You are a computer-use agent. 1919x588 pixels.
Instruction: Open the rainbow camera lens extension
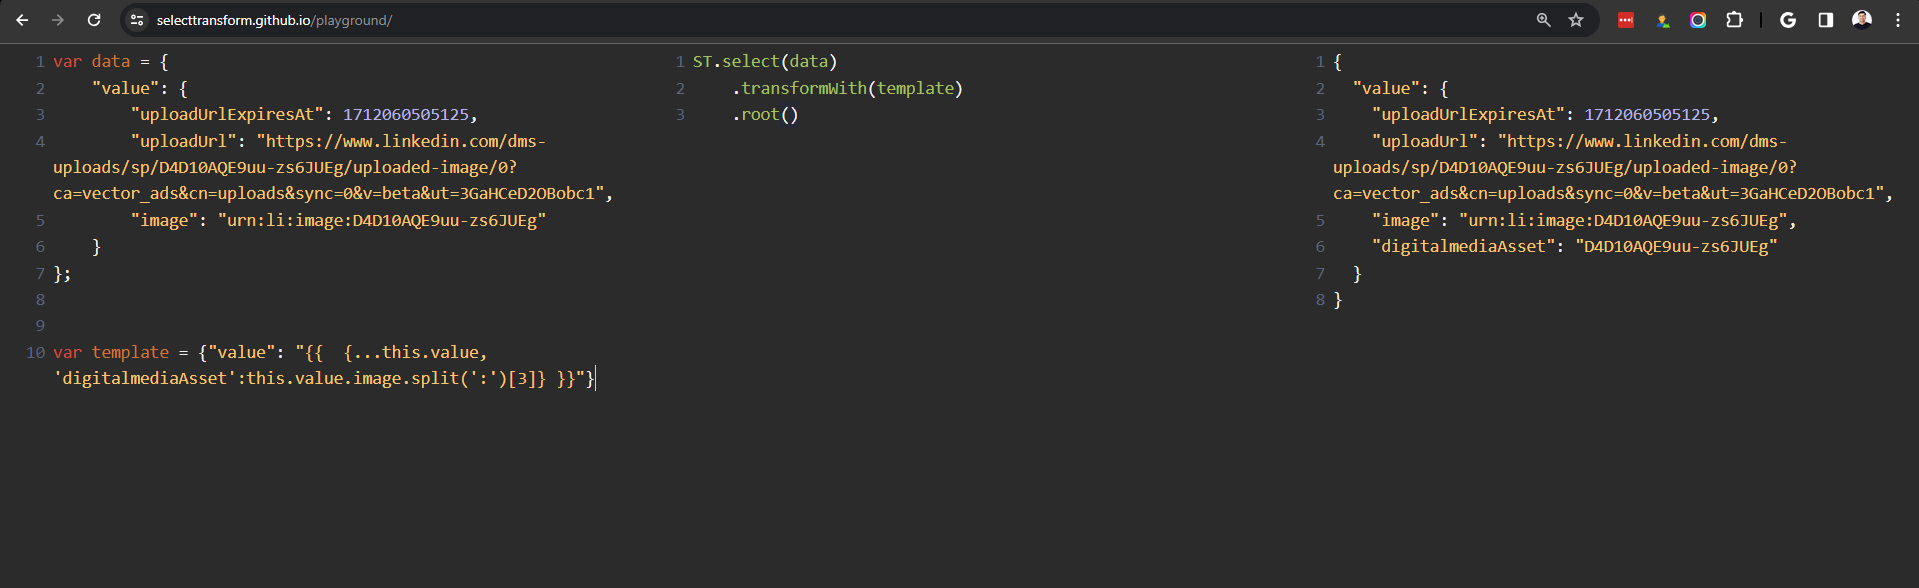(1698, 20)
